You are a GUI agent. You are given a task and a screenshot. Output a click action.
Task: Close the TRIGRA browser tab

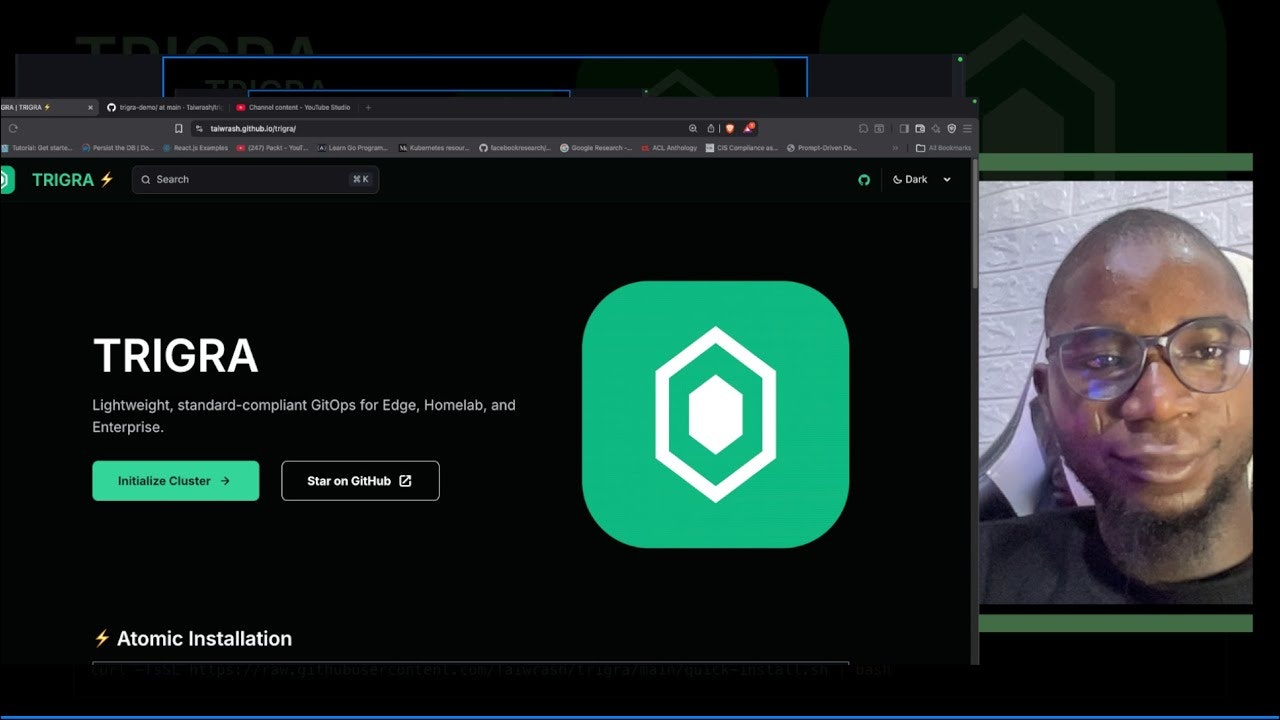90,107
